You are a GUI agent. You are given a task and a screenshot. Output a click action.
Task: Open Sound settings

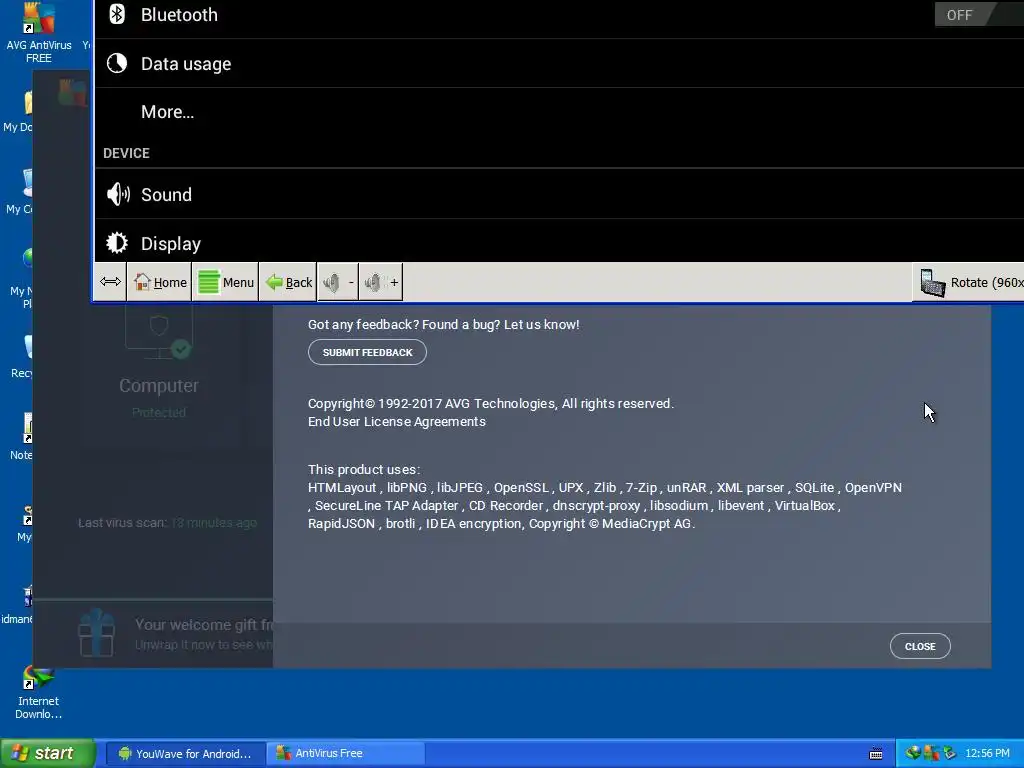[x=559, y=194]
